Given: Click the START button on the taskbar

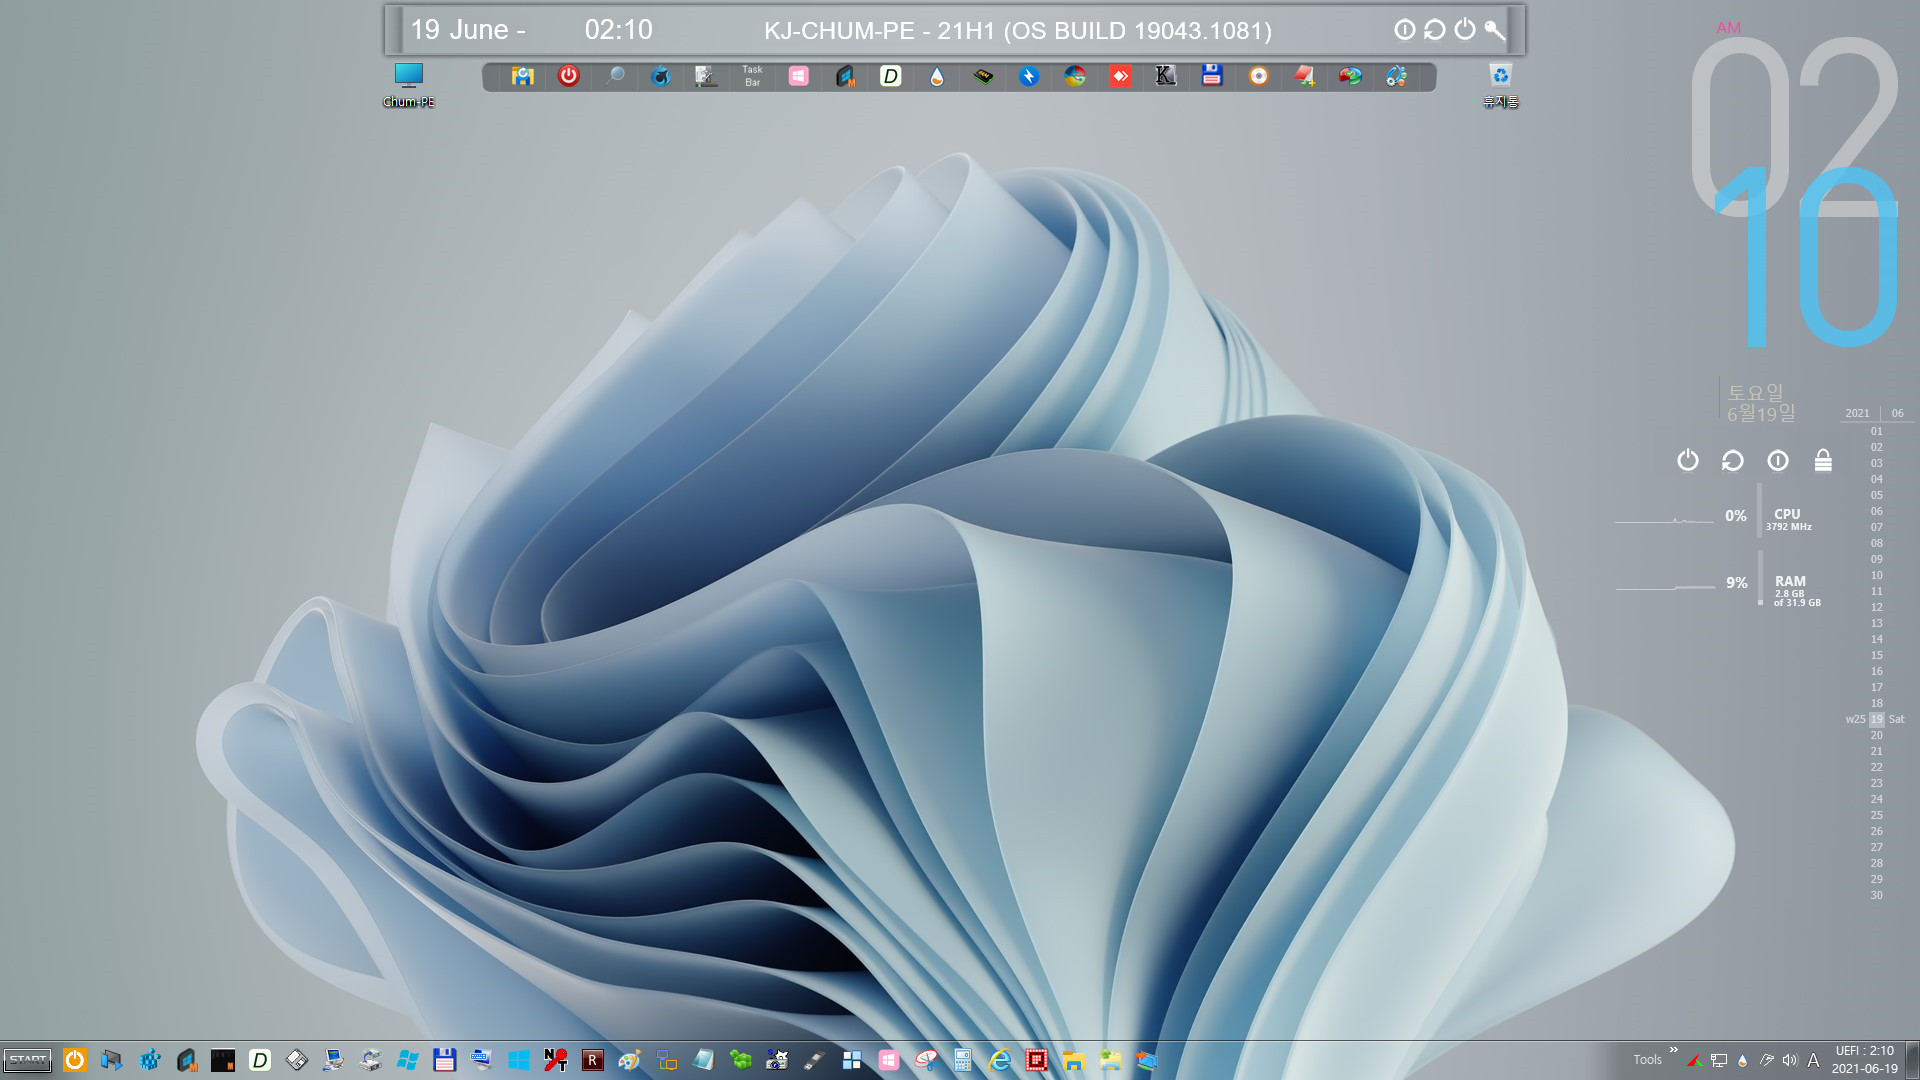Looking at the screenshot, I should click(x=27, y=1060).
